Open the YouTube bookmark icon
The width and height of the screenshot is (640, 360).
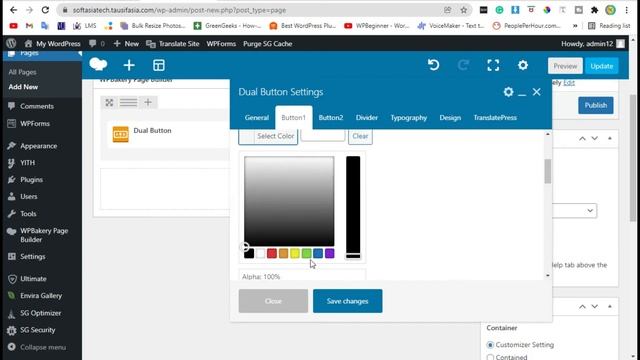click(x=13, y=26)
